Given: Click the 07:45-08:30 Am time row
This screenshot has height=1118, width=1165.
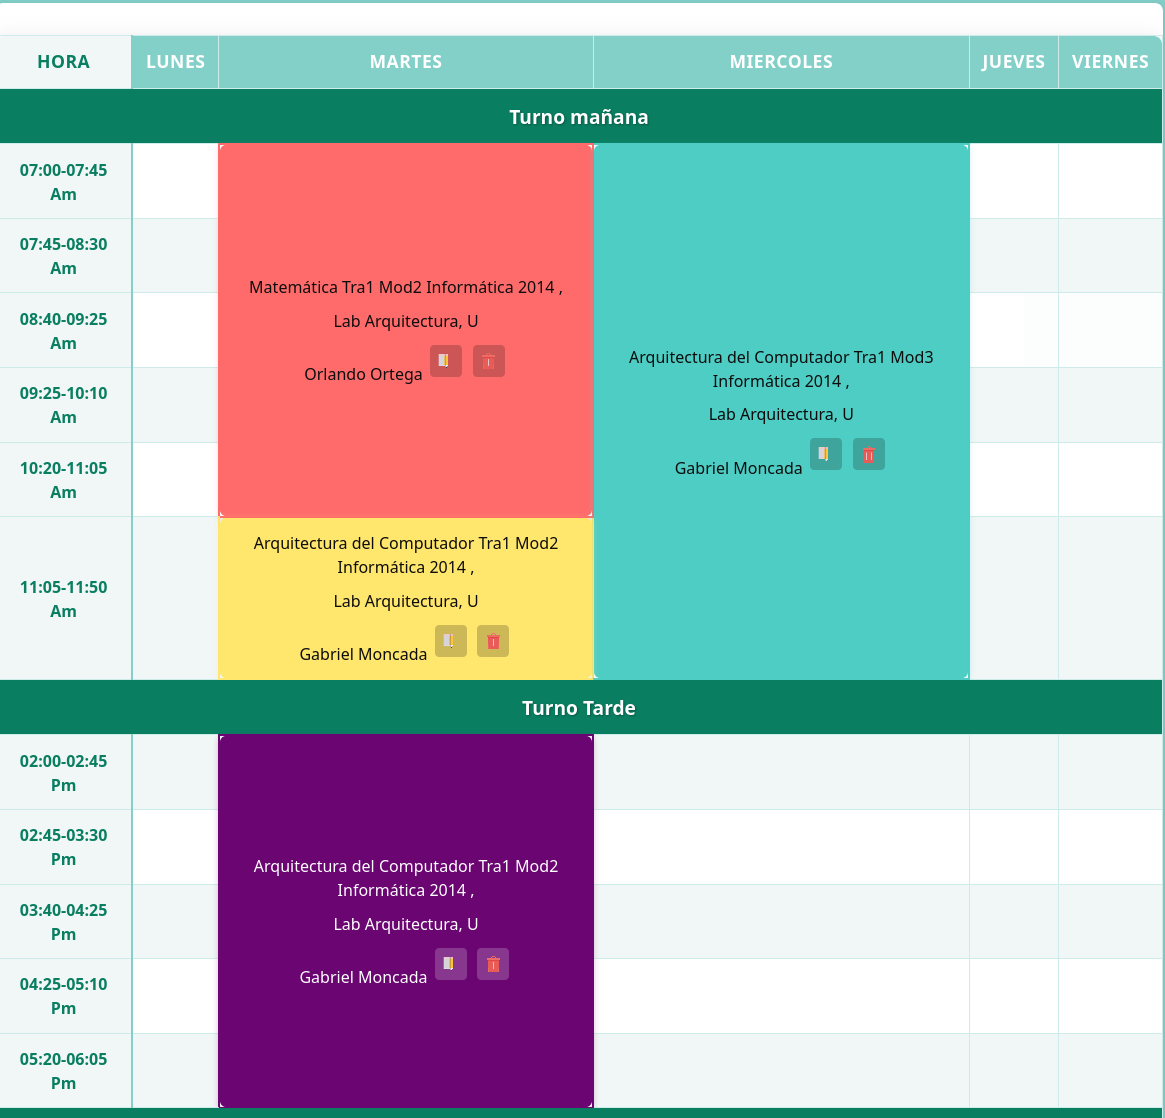Looking at the screenshot, I should coord(64,256).
